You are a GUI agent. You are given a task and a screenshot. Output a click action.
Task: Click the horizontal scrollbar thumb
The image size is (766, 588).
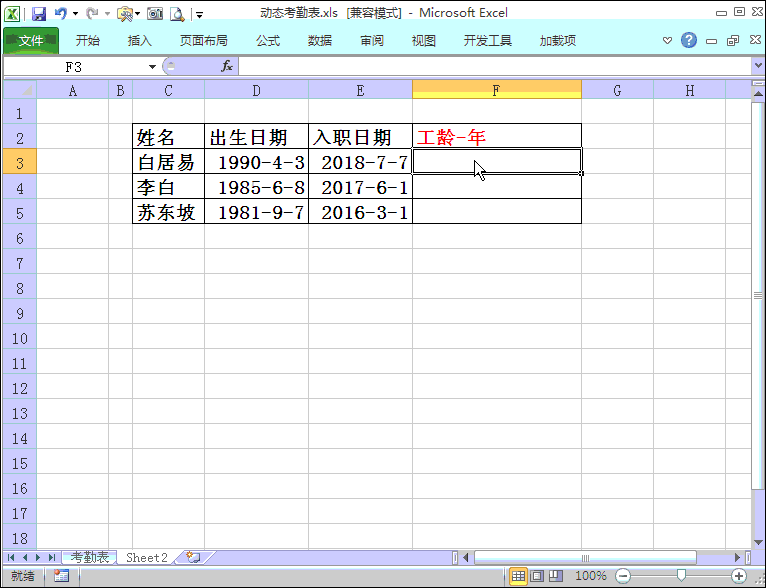coord(585,558)
